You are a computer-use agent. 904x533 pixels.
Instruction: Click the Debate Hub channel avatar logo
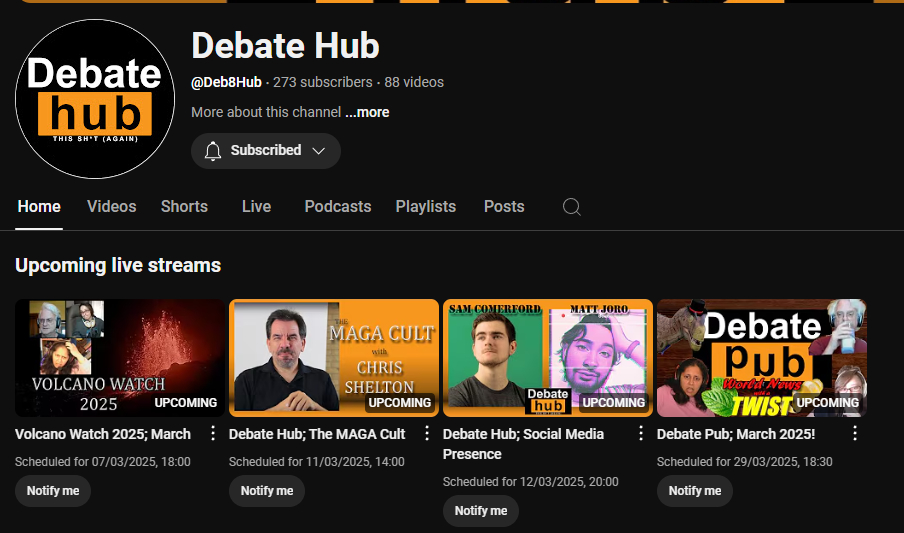95,99
